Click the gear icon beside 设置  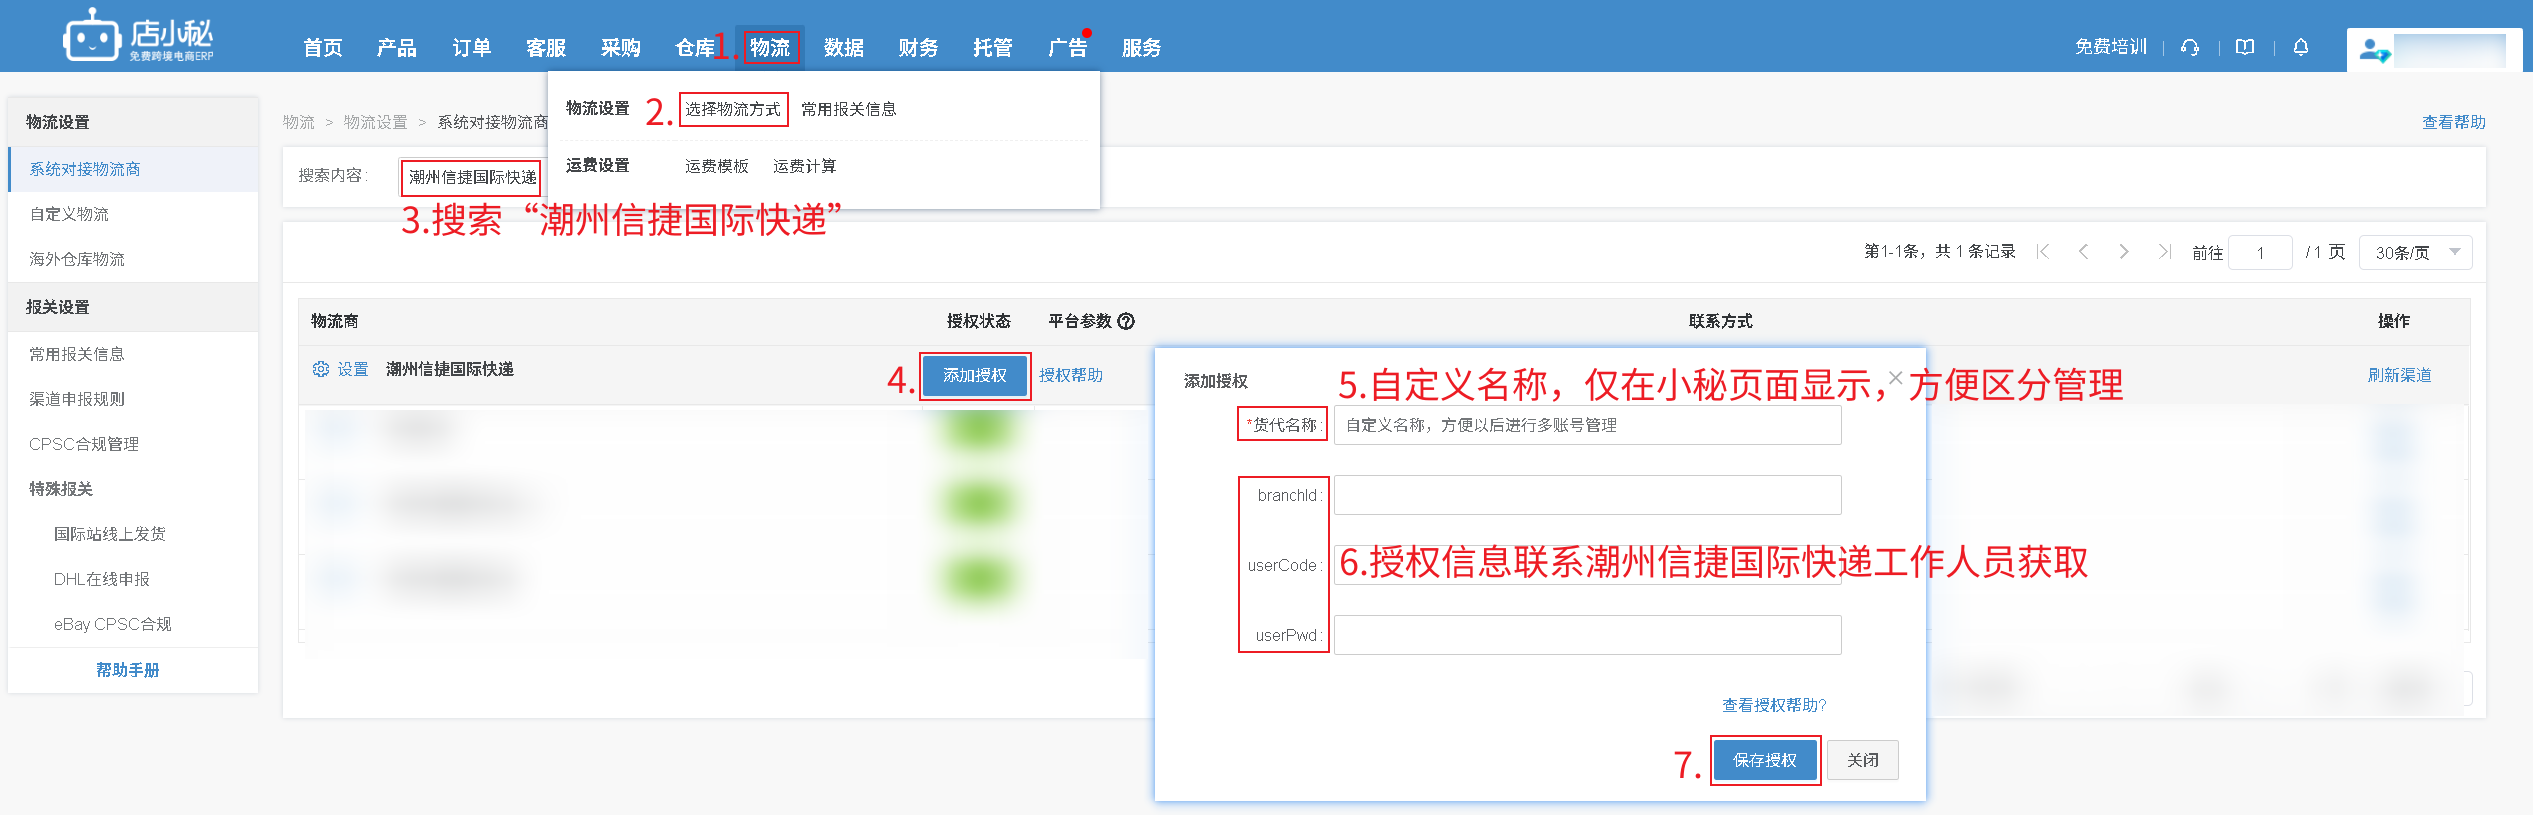[x=321, y=369]
